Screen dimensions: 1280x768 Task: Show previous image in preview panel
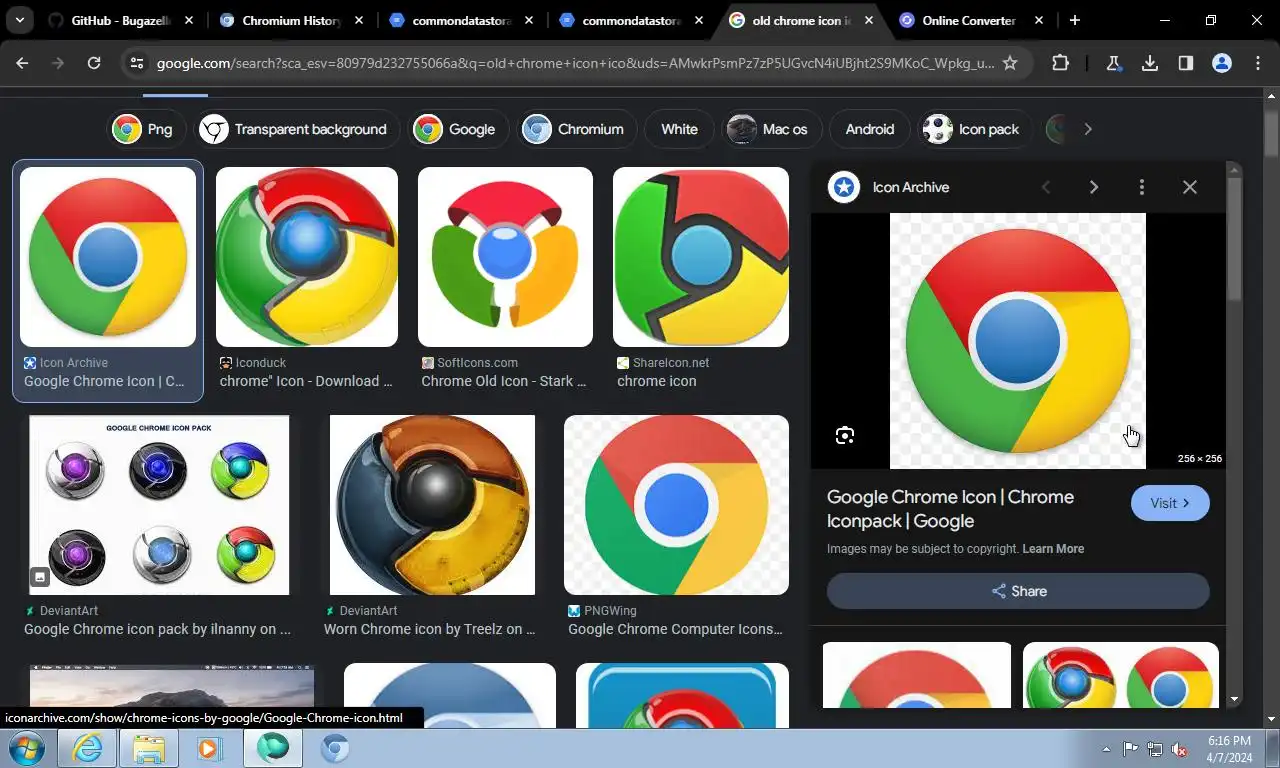(1046, 187)
